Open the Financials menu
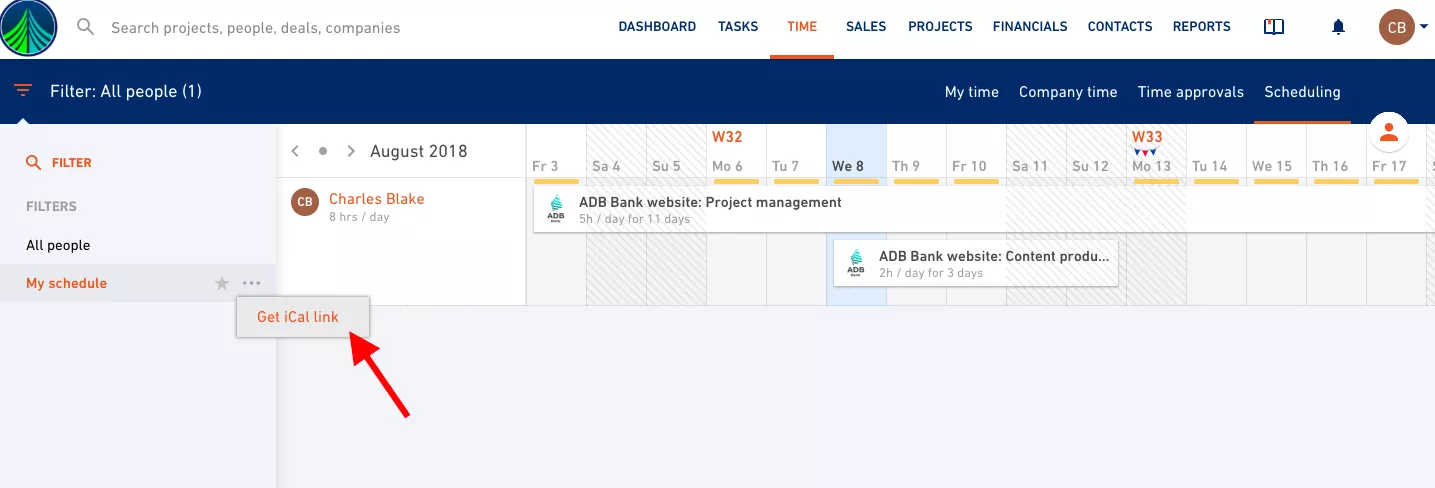Image resolution: width=1435 pixels, height=488 pixels. [x=1030, y=27]
